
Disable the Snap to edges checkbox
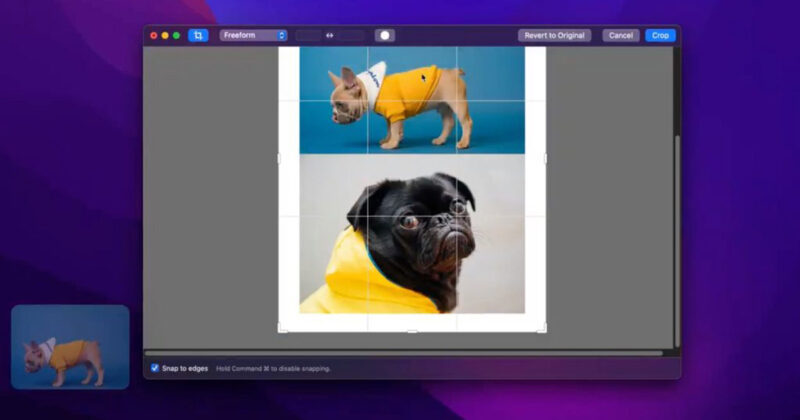click(155, 368)
